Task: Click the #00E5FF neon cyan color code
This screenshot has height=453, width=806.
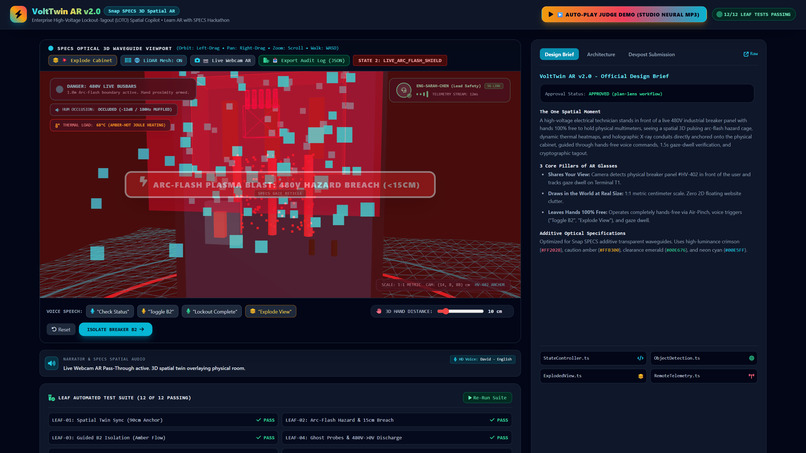Action: point(735,250)
